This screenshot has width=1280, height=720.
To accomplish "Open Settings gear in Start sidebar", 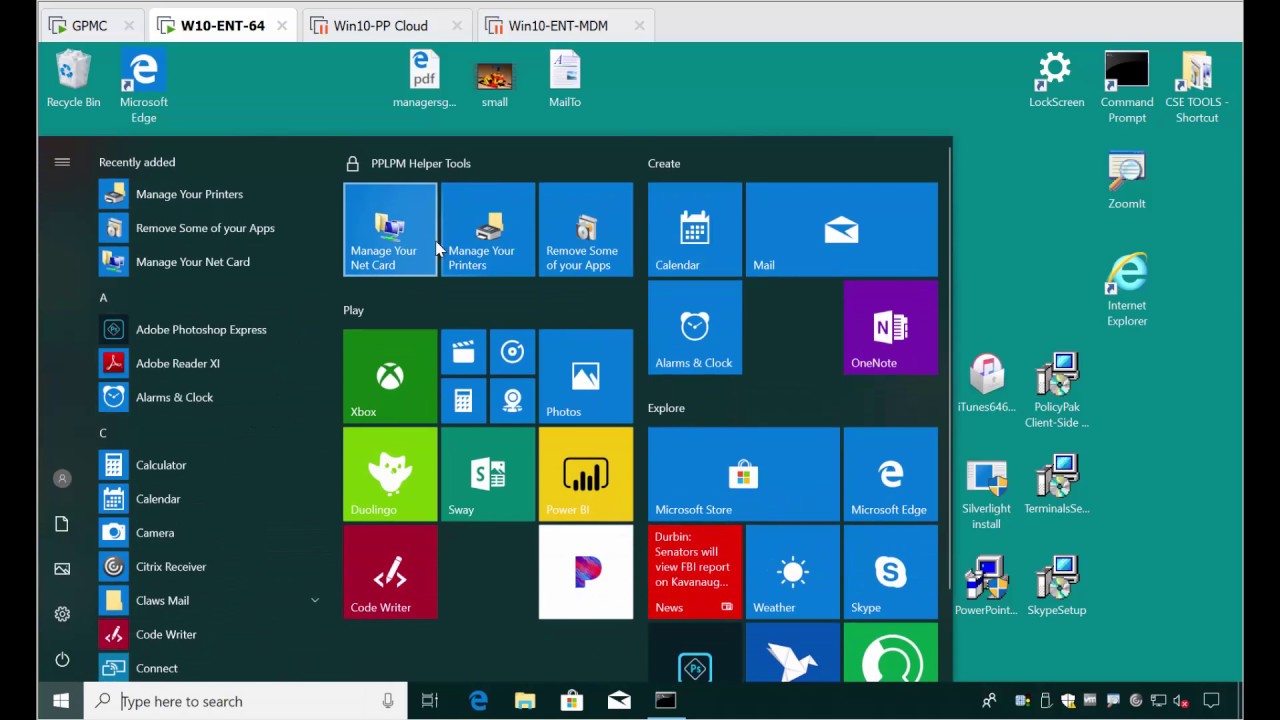I will coord(62,614).
